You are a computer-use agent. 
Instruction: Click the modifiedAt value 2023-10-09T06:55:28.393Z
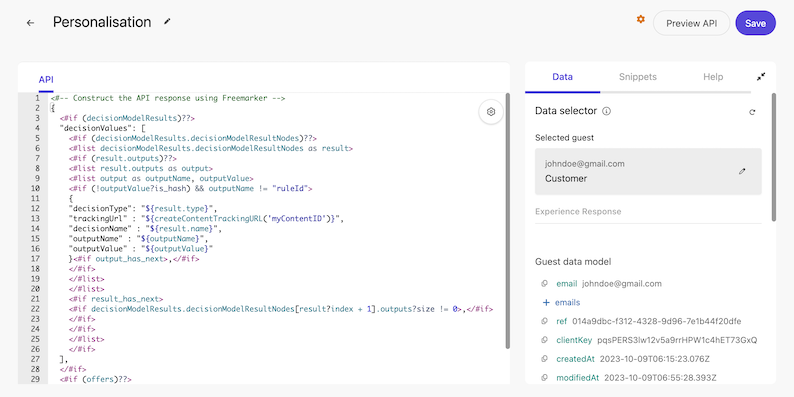[660, 378]
